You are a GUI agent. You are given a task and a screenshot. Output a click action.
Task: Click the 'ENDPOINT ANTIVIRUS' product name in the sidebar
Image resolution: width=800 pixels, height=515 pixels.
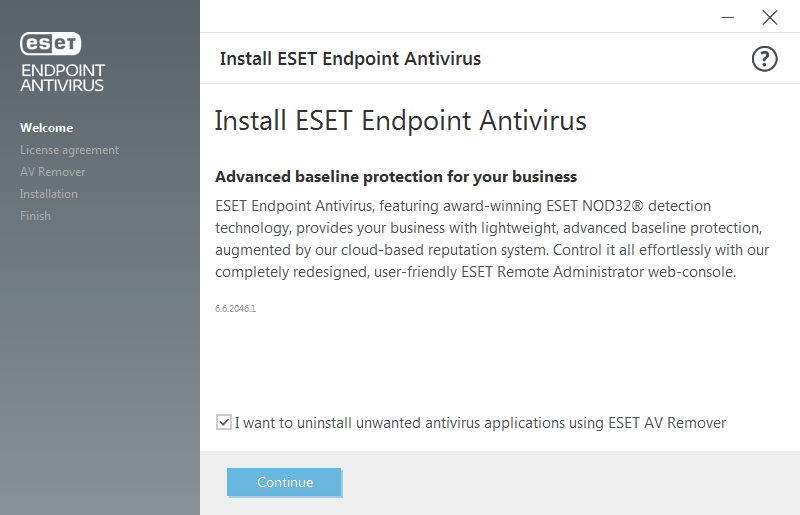coord(62,78)
